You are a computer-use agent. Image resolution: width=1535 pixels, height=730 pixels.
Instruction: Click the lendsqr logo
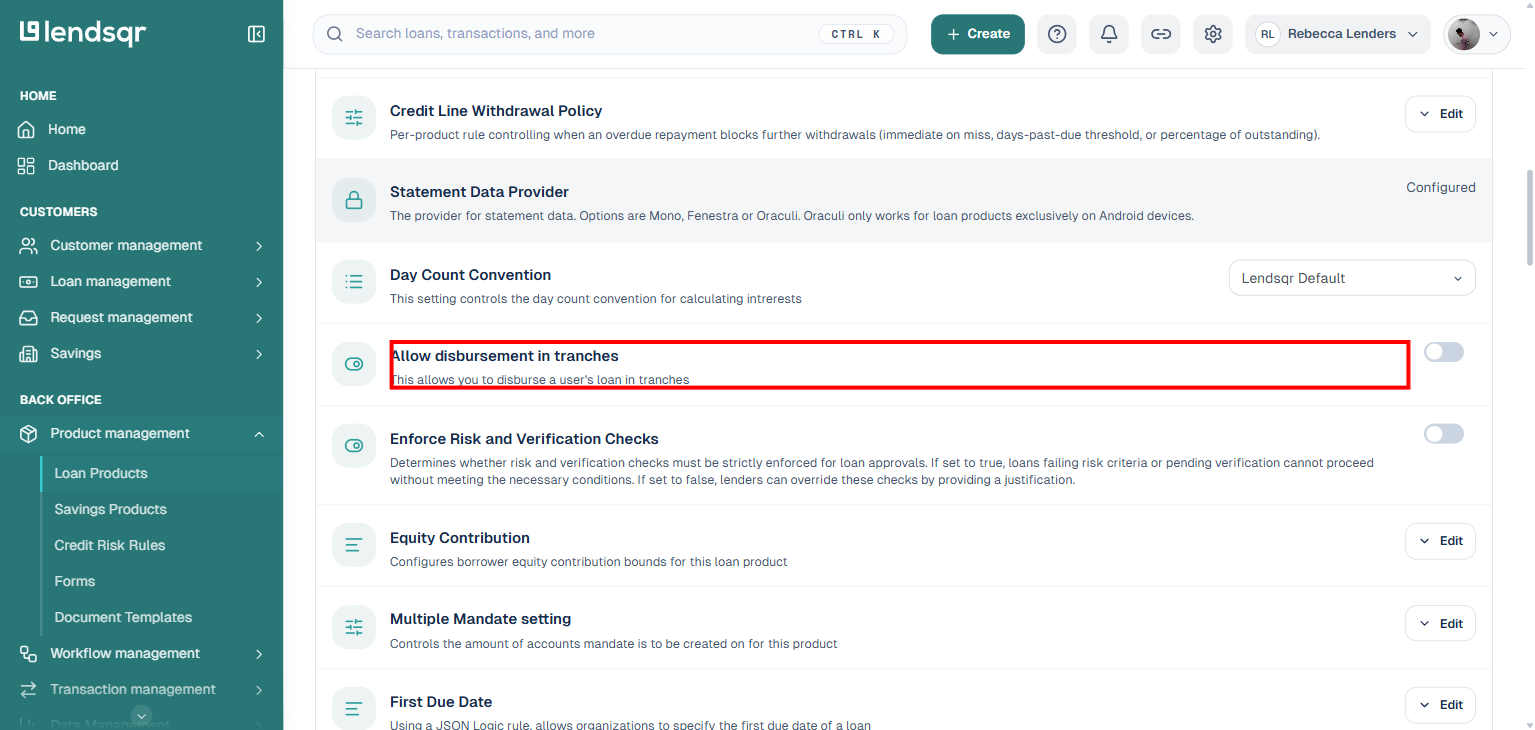83,33
